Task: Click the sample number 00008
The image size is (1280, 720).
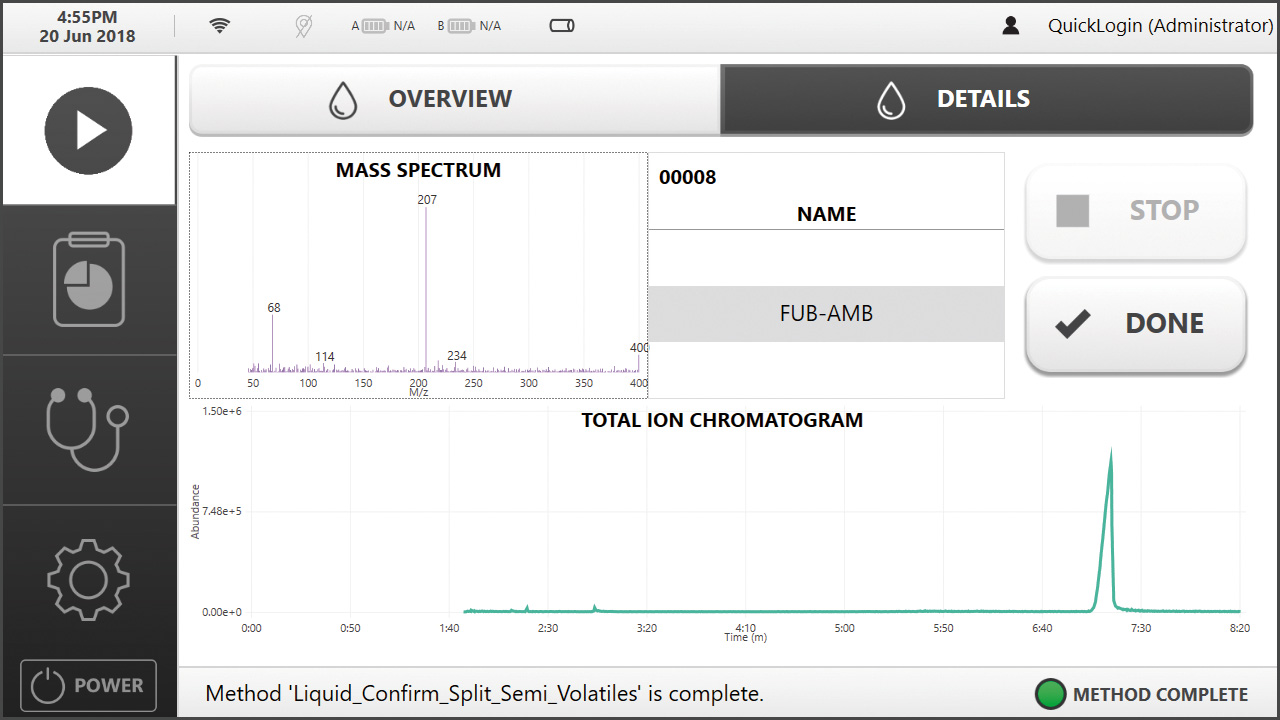Action: coord(687,178)
